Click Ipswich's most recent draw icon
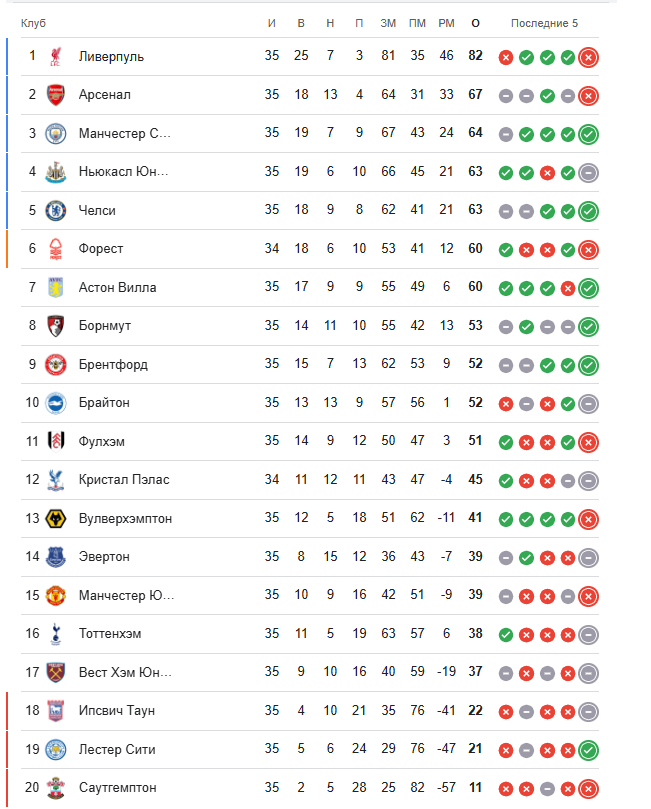The width and height of the screenshot is (651, 809). 589,711
